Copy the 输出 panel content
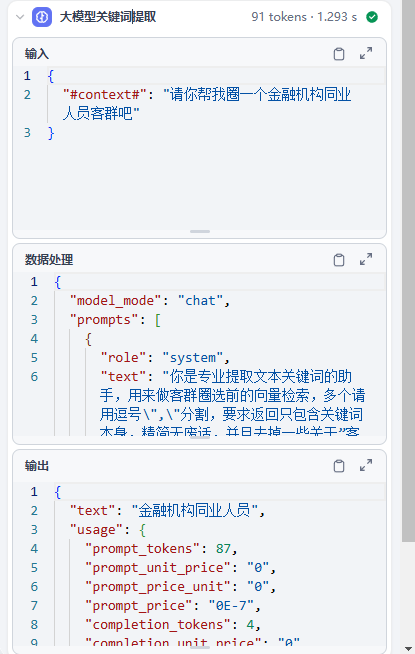This screenshot has height=654, width=415. 339,466
